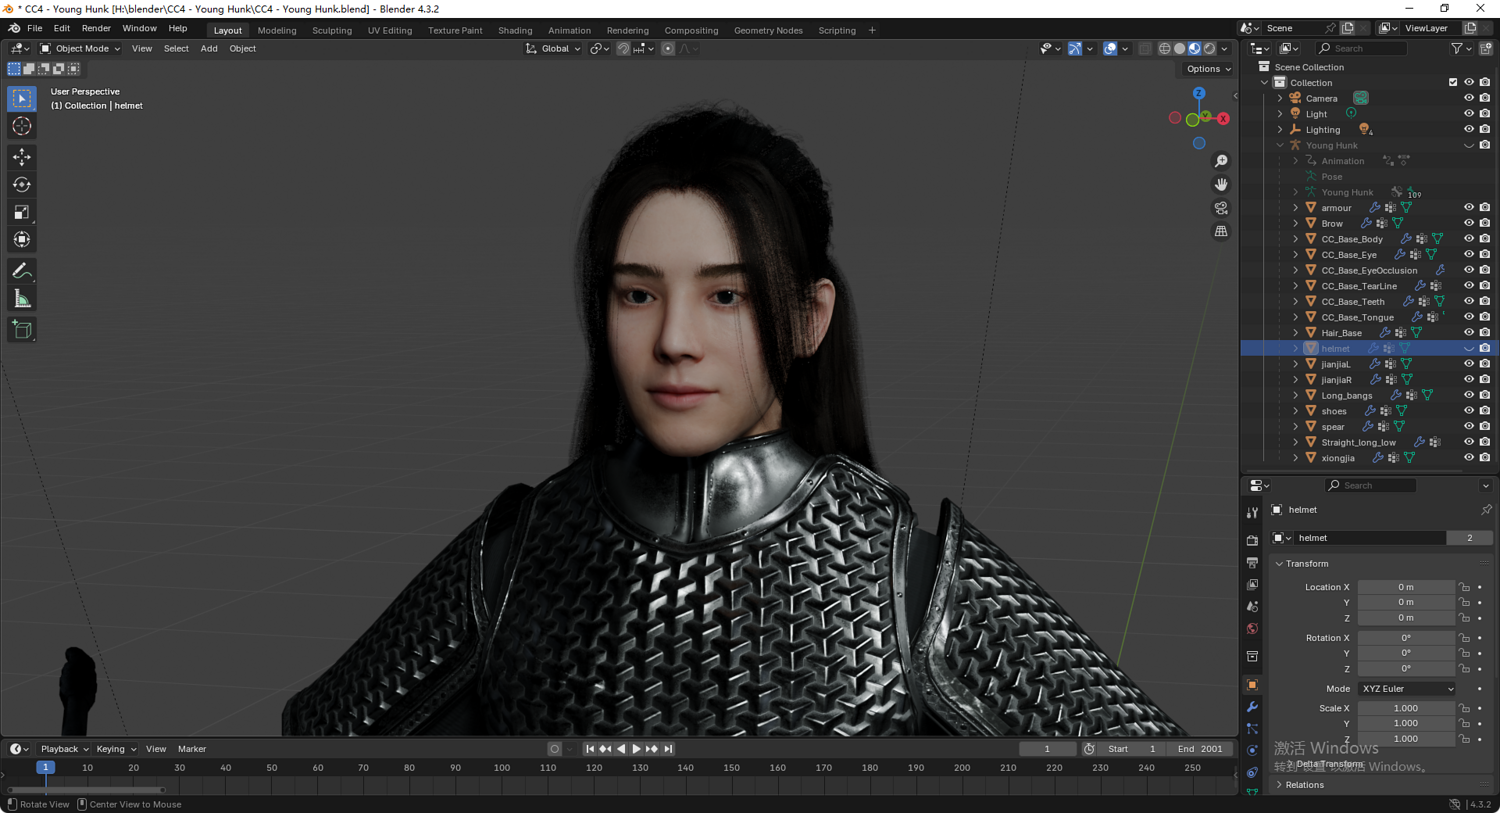The image size is (1500, 813).
Task: Uncheck the Collection exclude checkbox
Action: [1453, 83]
